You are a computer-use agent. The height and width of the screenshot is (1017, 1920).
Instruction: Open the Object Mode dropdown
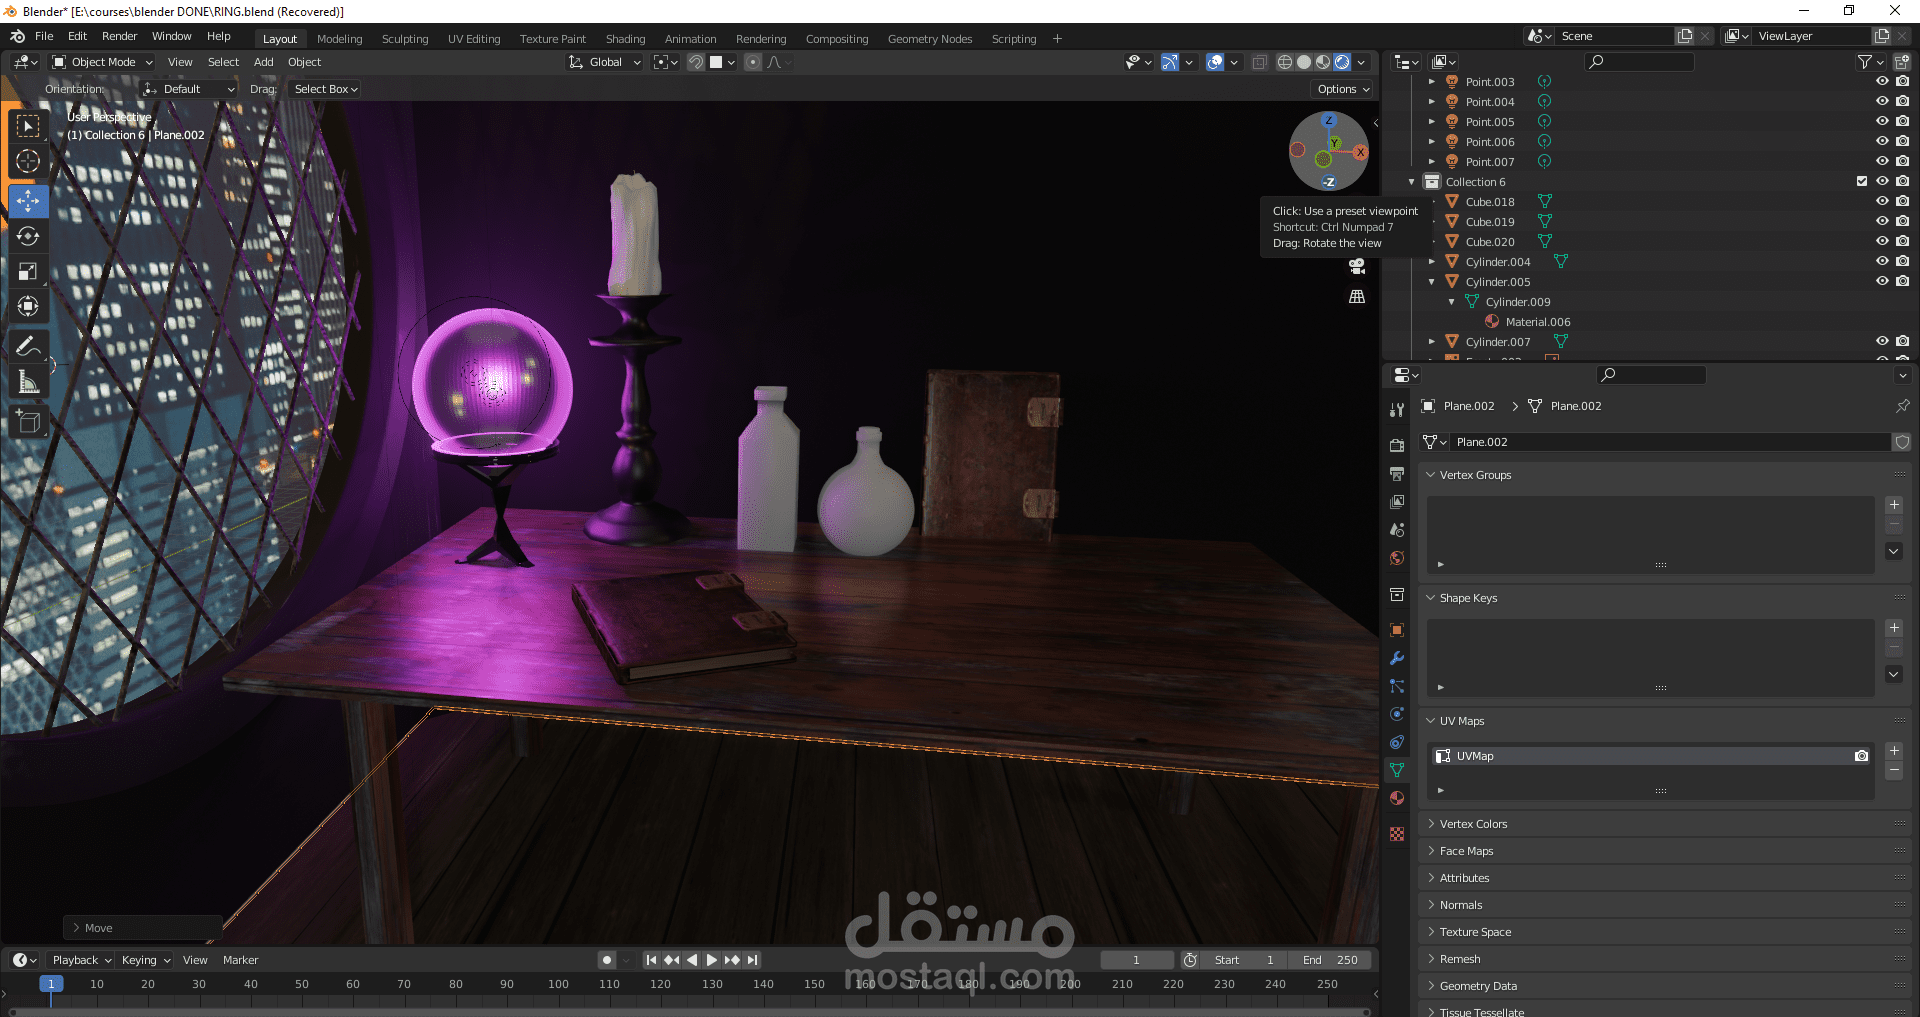pyautogui.click(x=102, y=62)
